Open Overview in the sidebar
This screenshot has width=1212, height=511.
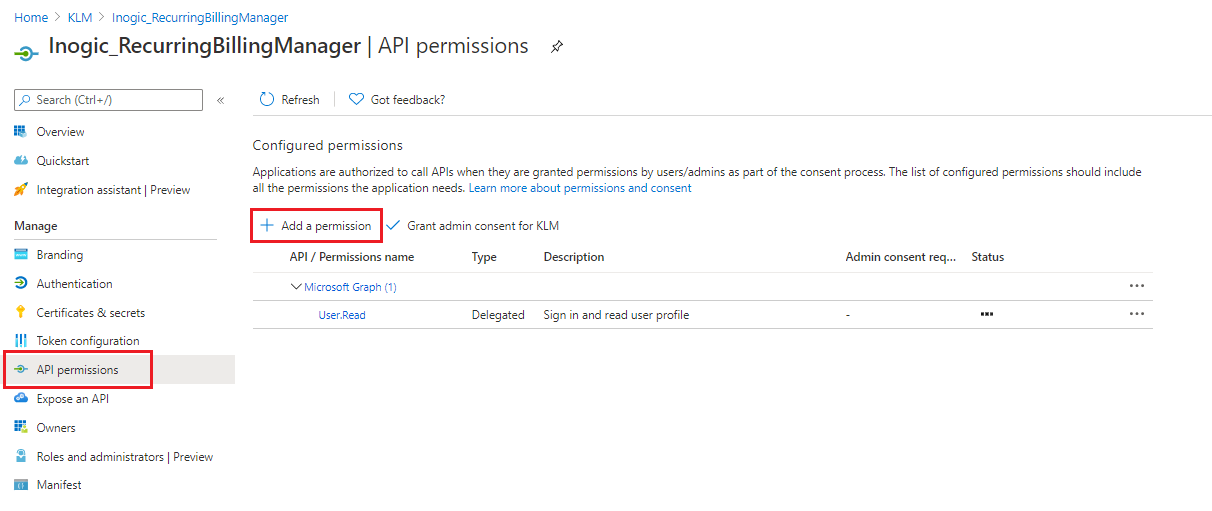click(61, 132)
